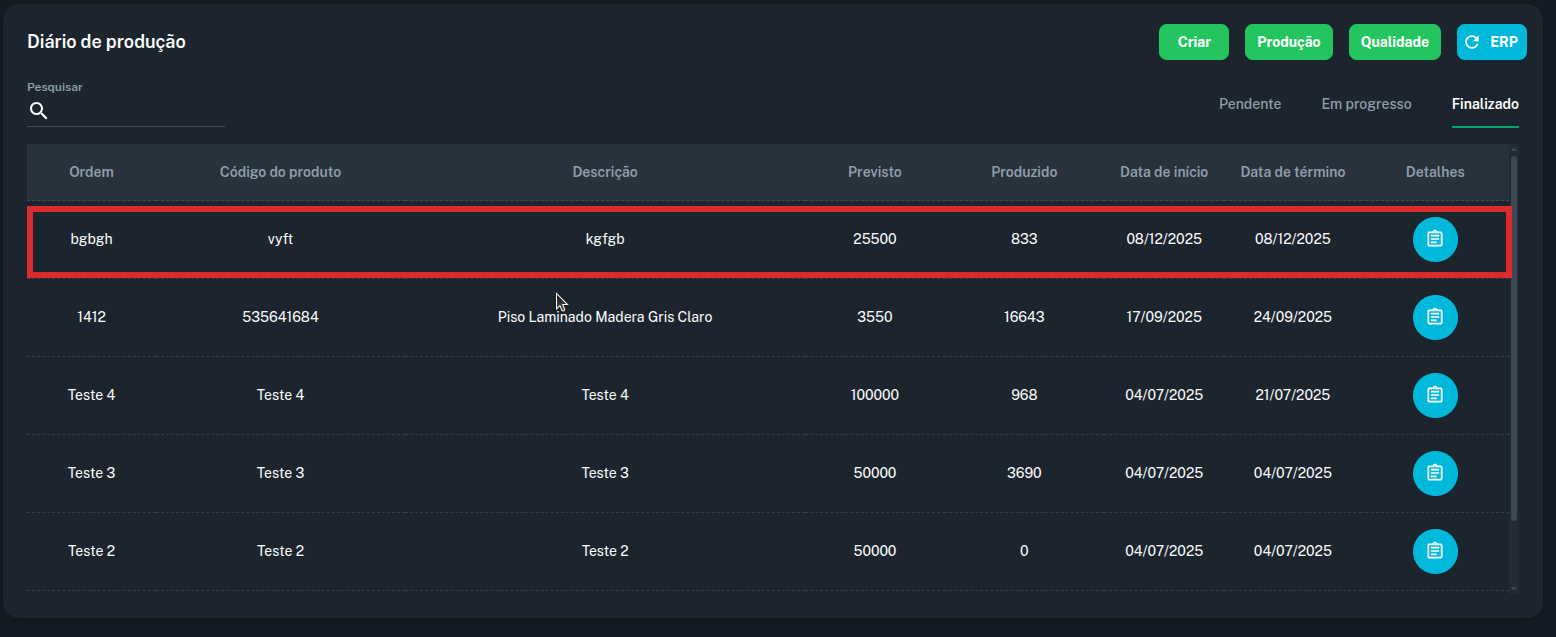Click the Produzido column header
Viewport: 1556px width, 637px height.
point(1024,172)
